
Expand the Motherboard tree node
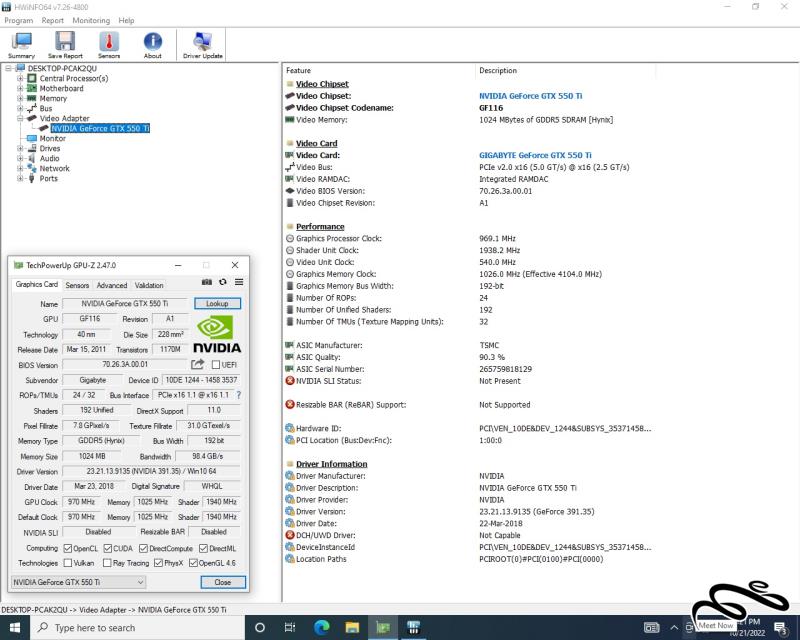[20, 88]
